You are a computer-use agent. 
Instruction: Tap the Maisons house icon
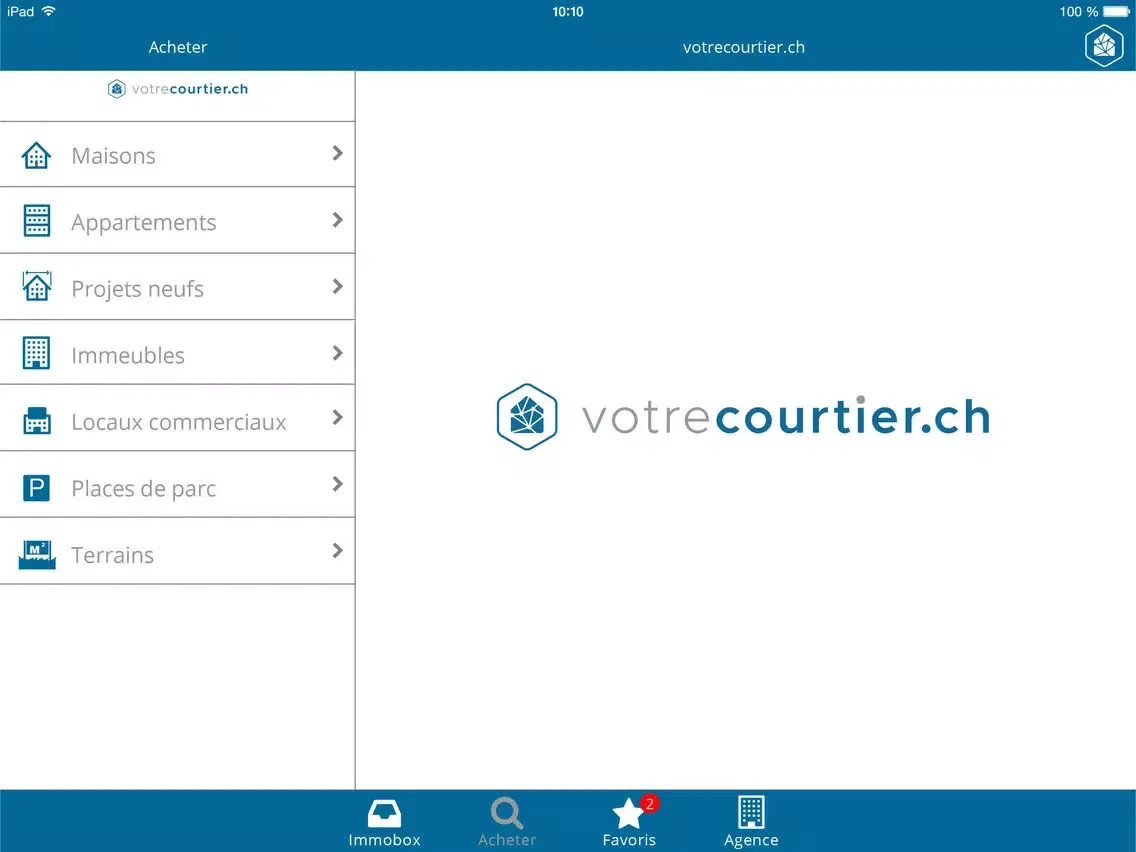[36, 155]
